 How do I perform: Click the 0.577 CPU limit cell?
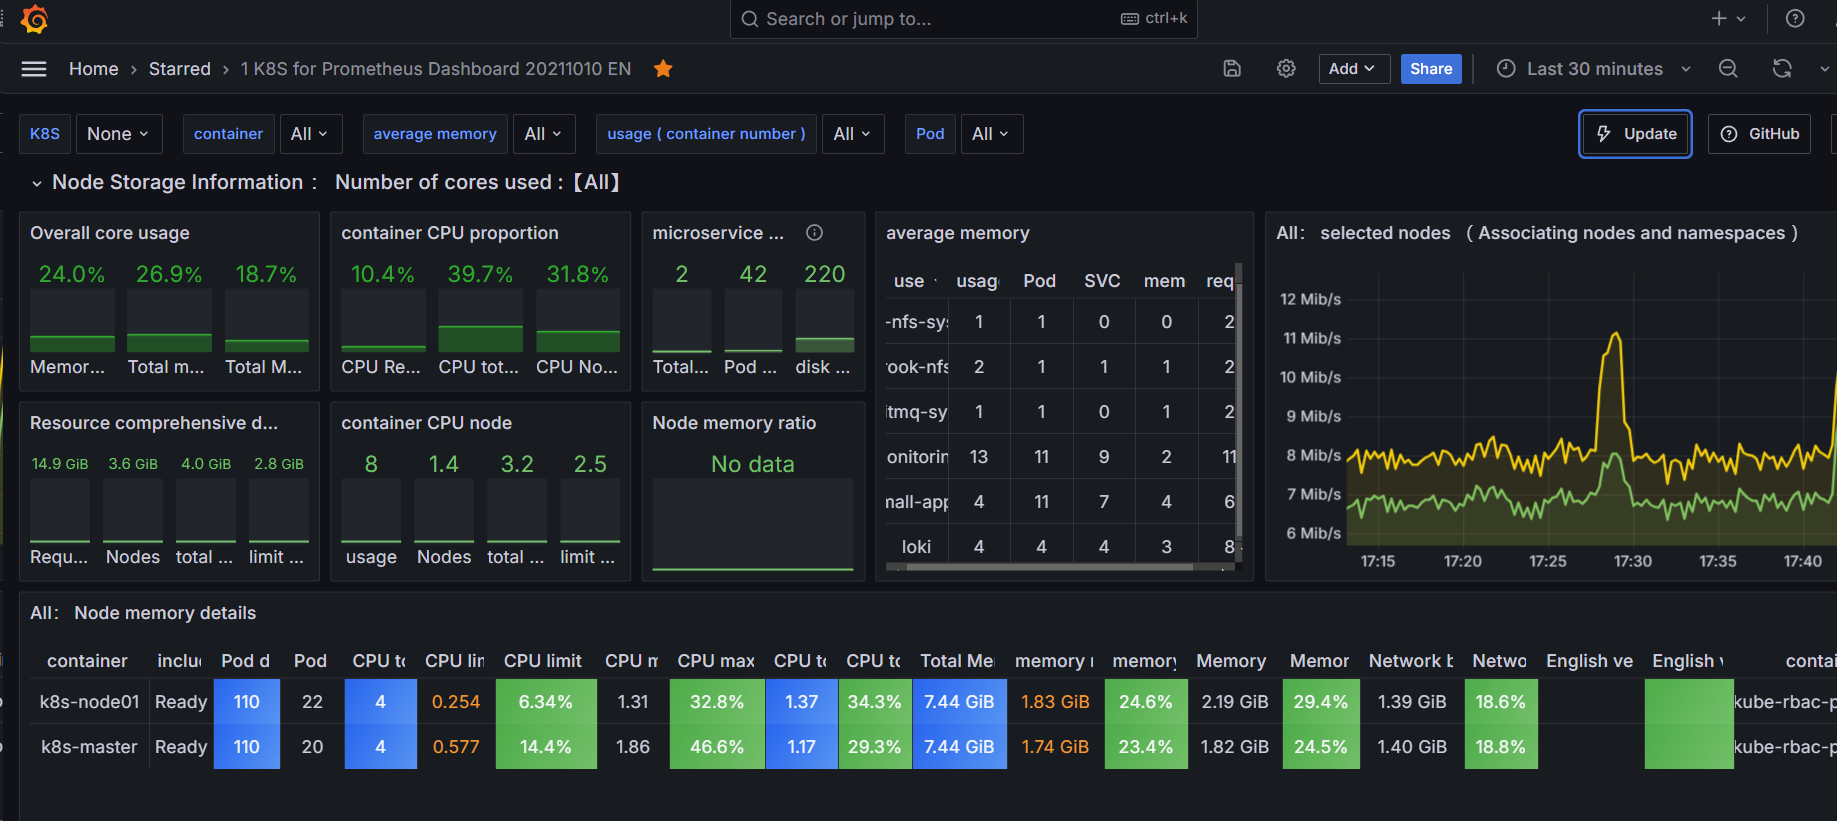point(456,747)
